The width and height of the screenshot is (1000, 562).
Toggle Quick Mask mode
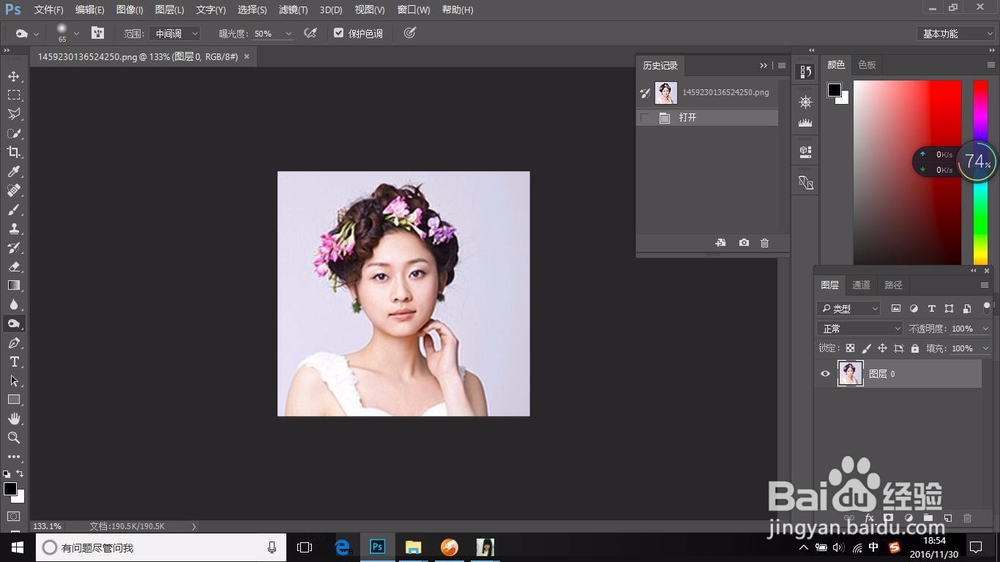(13, 516)
